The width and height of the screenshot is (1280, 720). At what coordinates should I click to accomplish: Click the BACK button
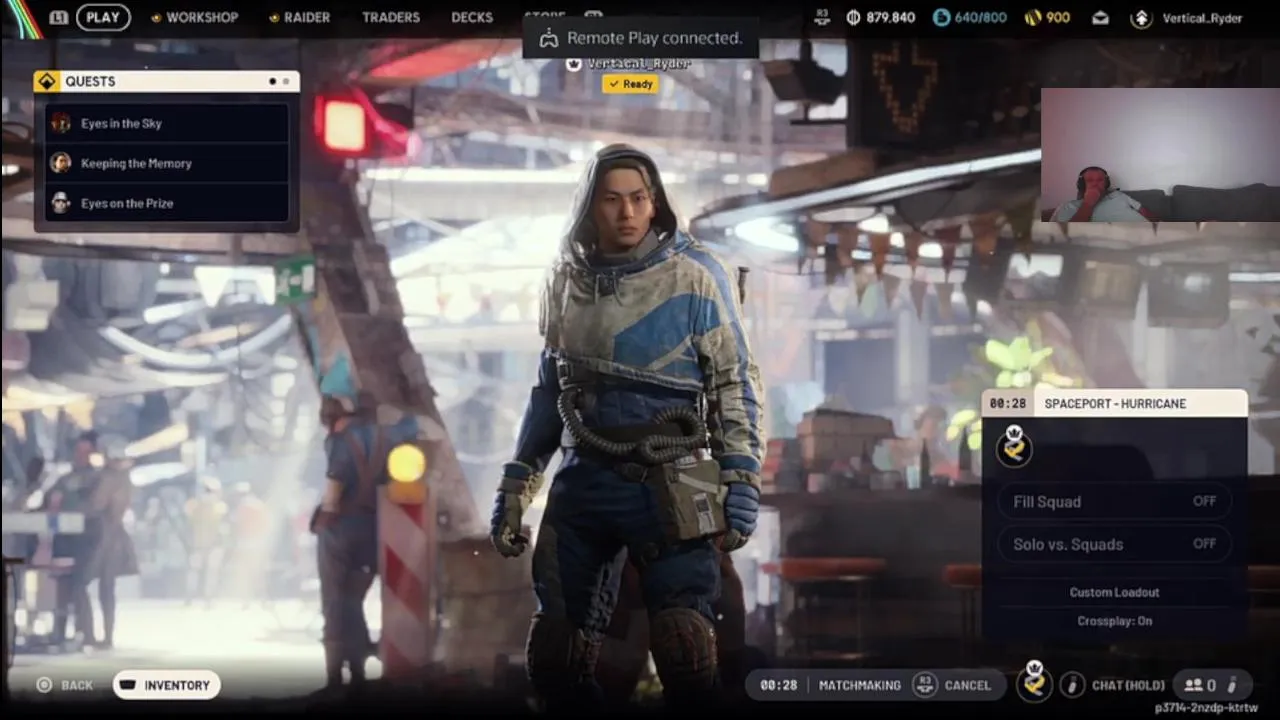coord(65,685)
